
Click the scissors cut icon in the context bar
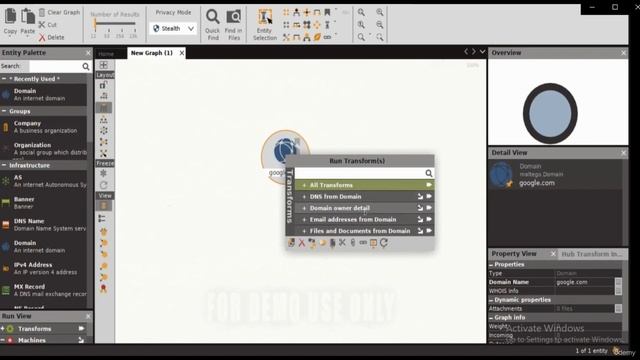342,243
